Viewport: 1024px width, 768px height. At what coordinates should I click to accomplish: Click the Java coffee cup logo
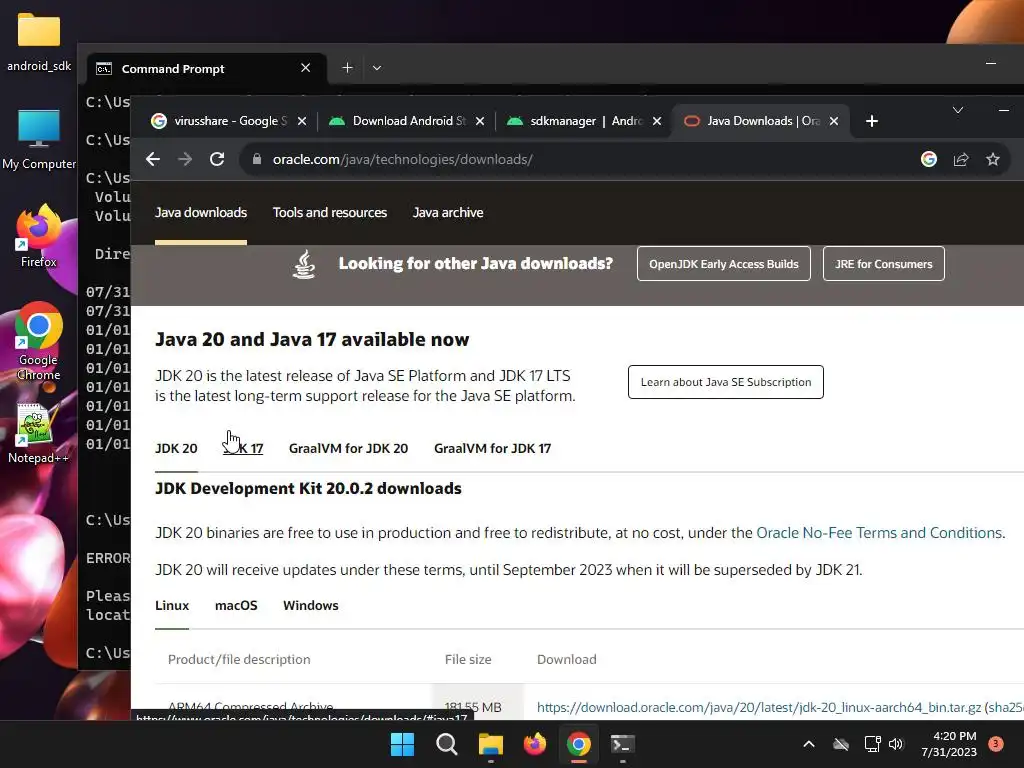click(x=304, y=264)
